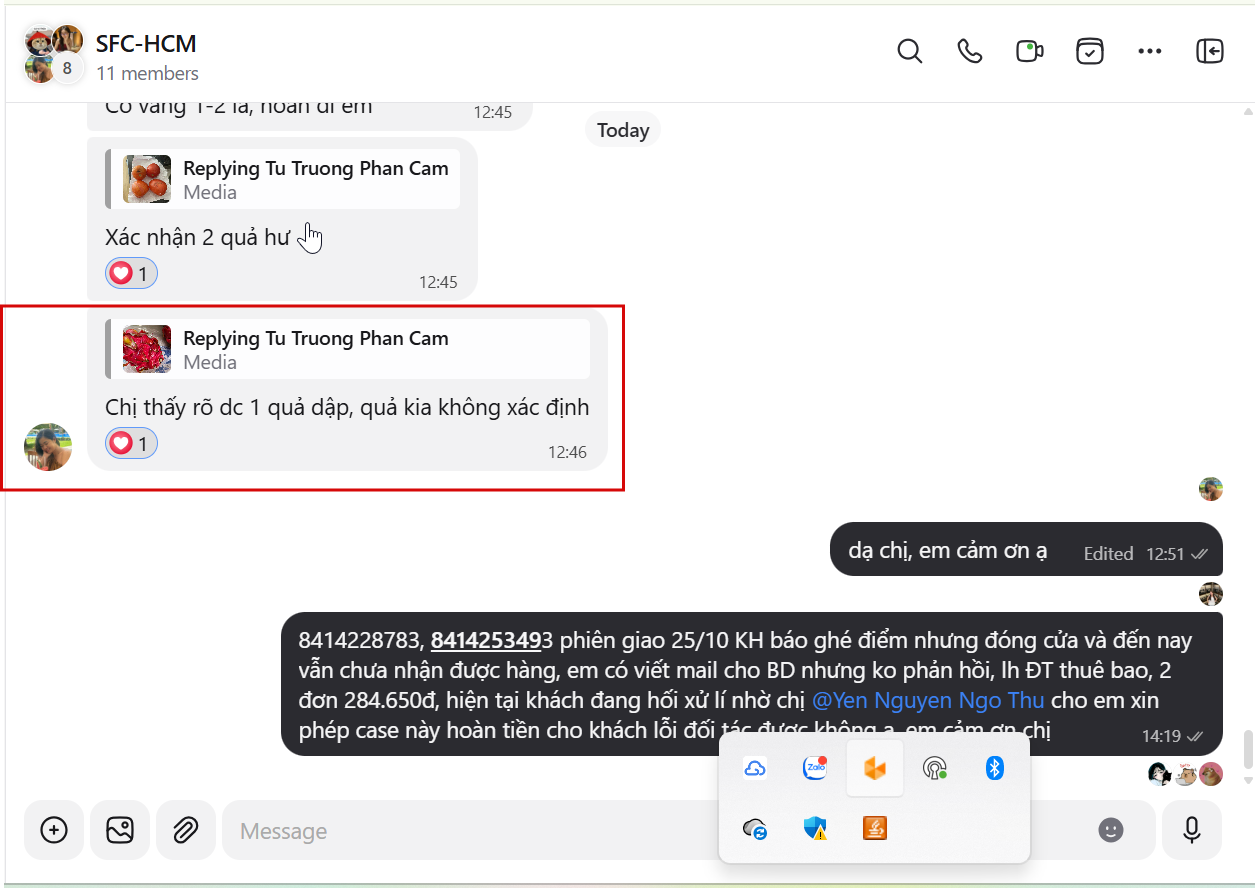Jump to the quoted message above "Xác nhận 2 quả hư"

tap(282, 180)
